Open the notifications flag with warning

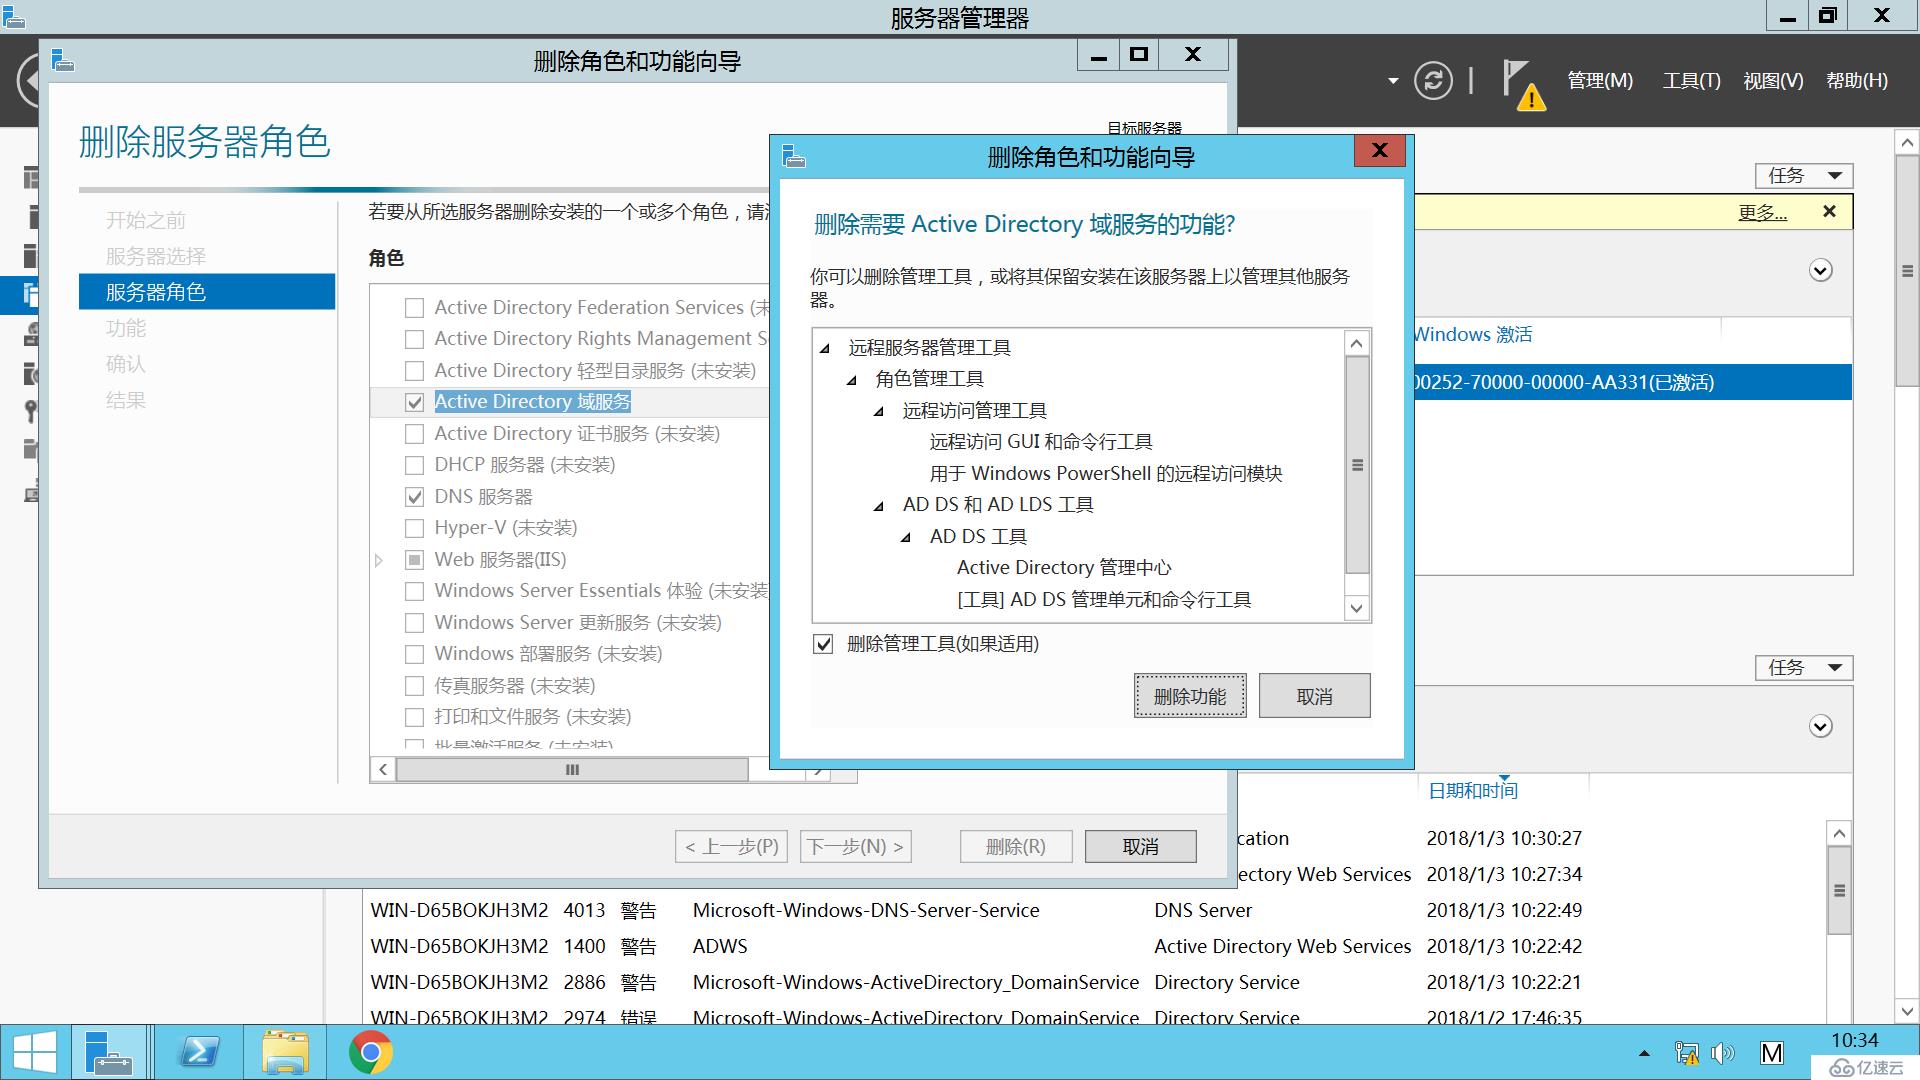pos(1524,84)
